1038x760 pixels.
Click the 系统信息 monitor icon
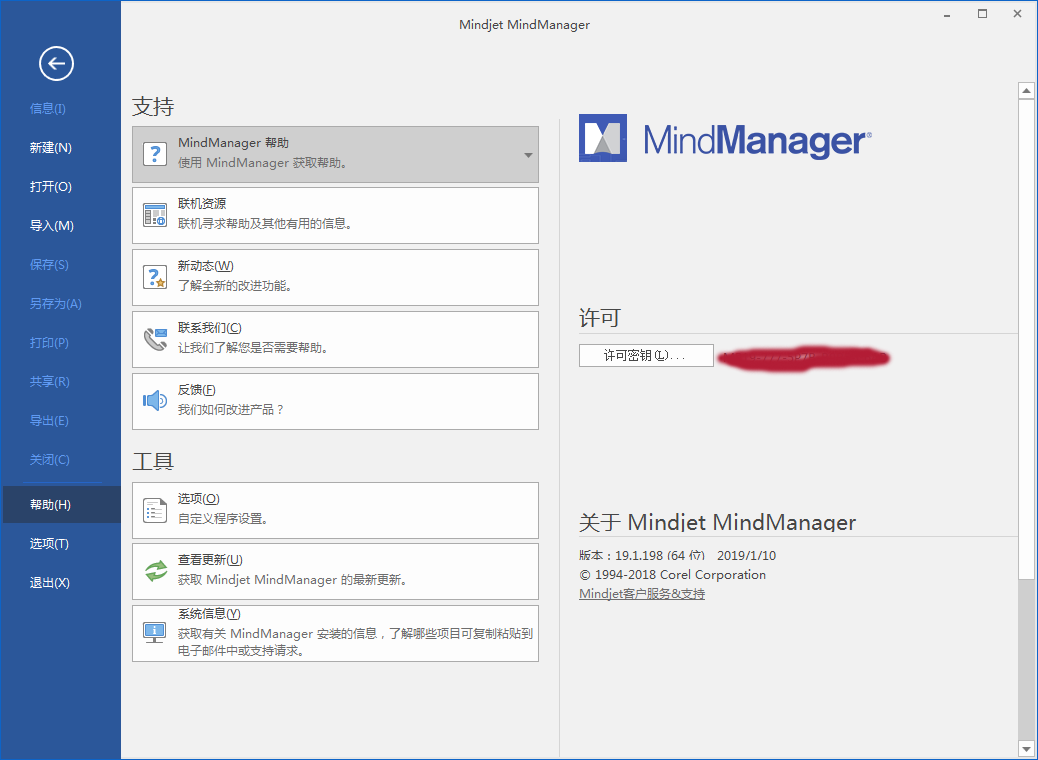click(155, 631)
